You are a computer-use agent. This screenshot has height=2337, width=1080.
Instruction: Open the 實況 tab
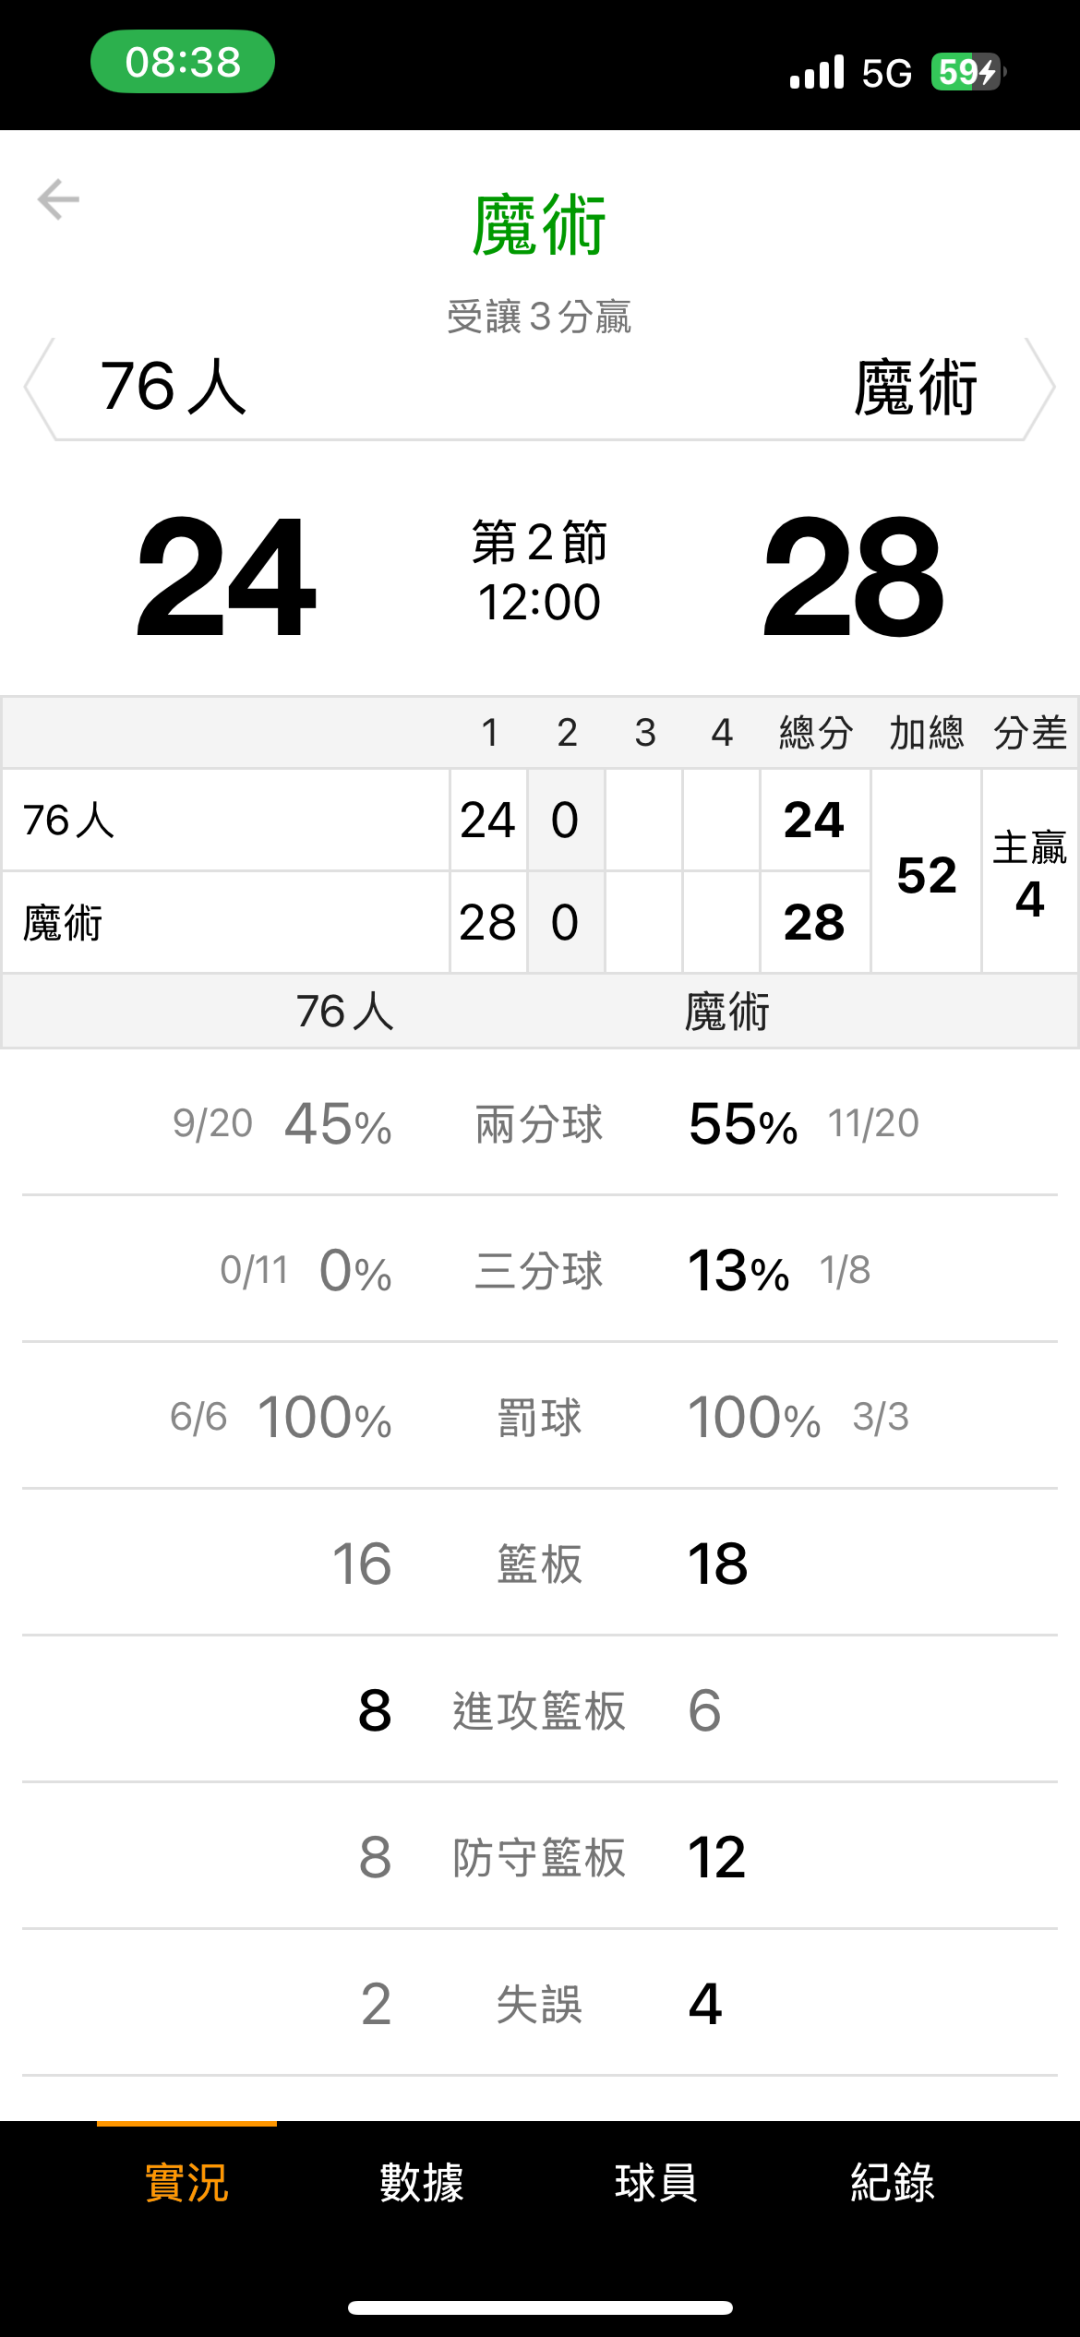point(187,2182)
